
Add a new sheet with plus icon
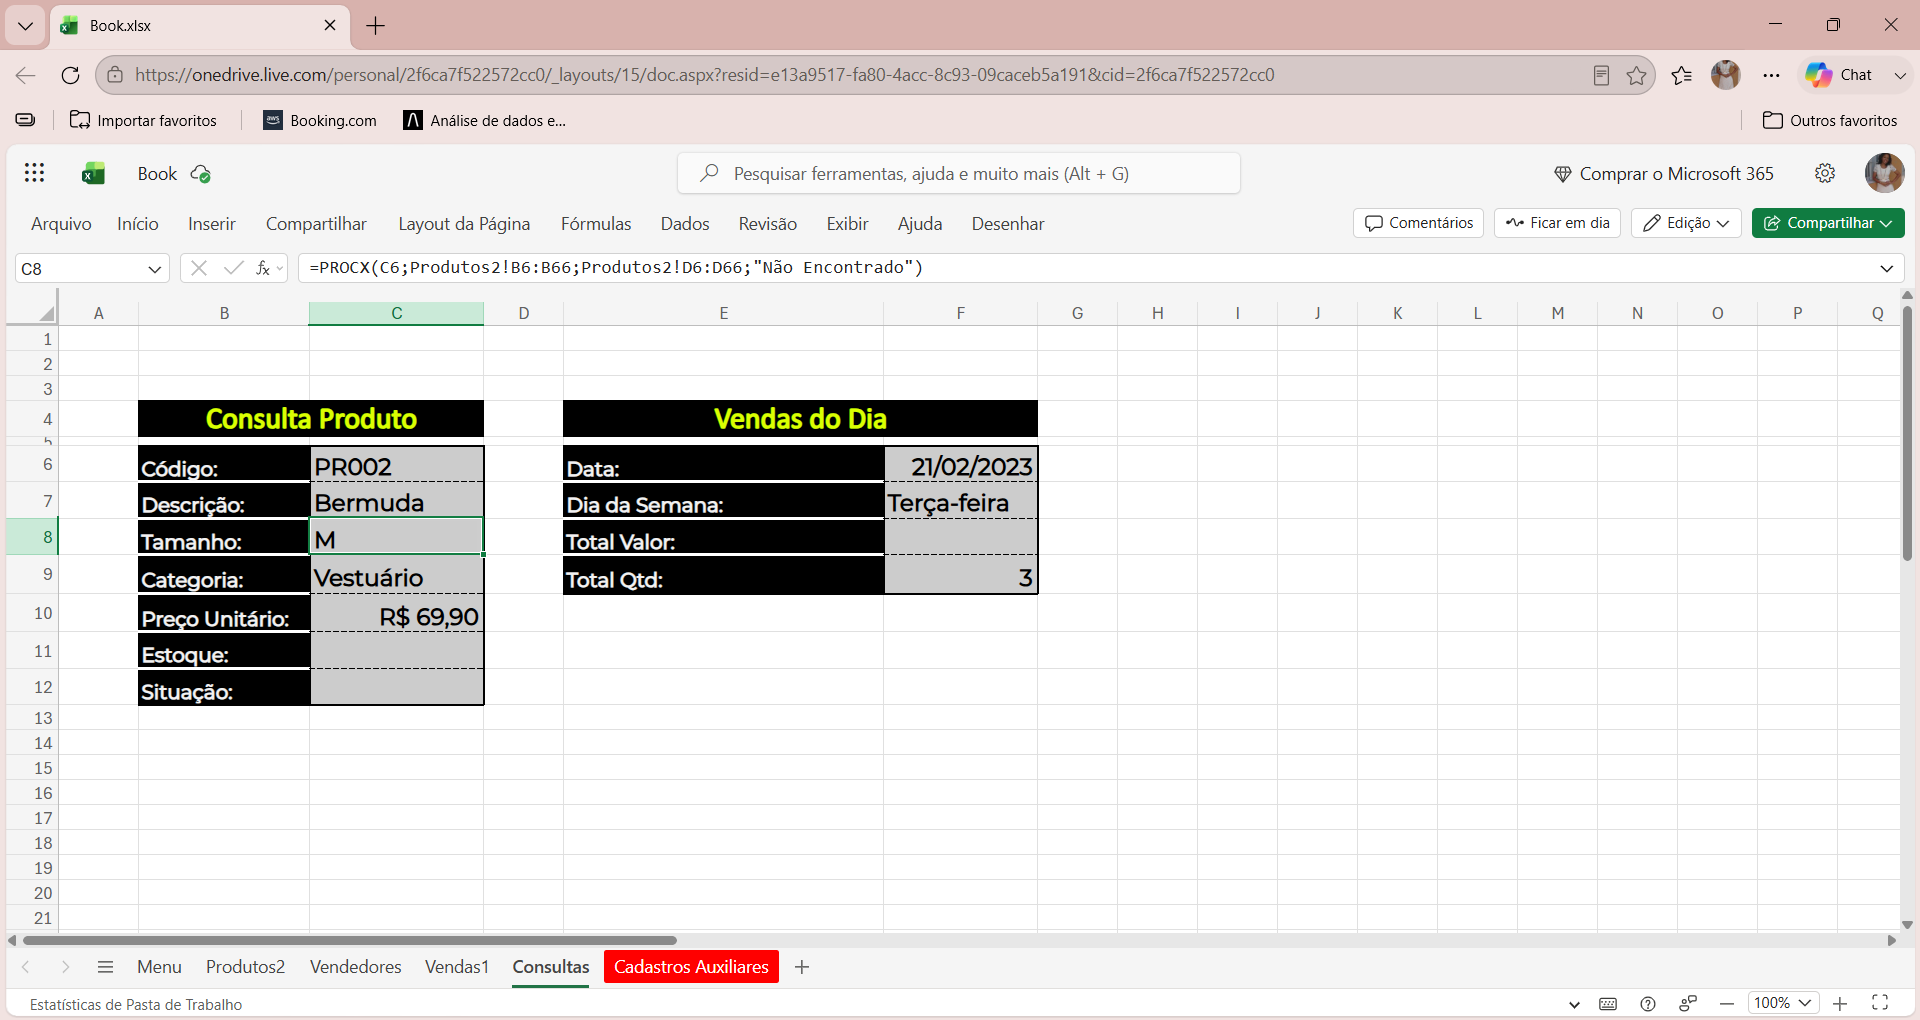pyautogui.click(x=801, y=967)
